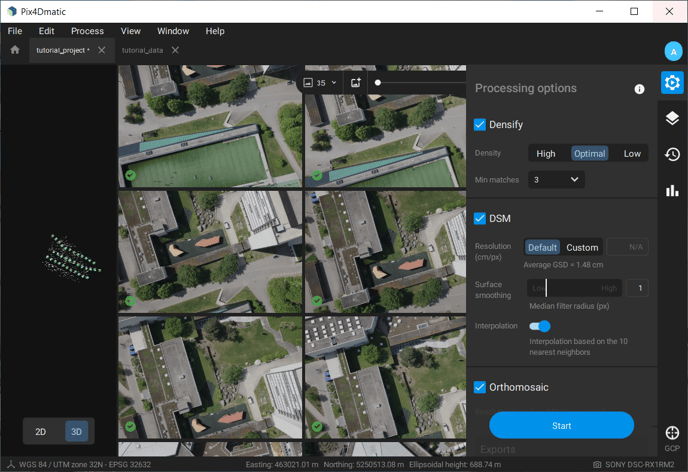Uncheck the Densify checkbox
Viewport: 688px width, 472px height.
(480, 125)
